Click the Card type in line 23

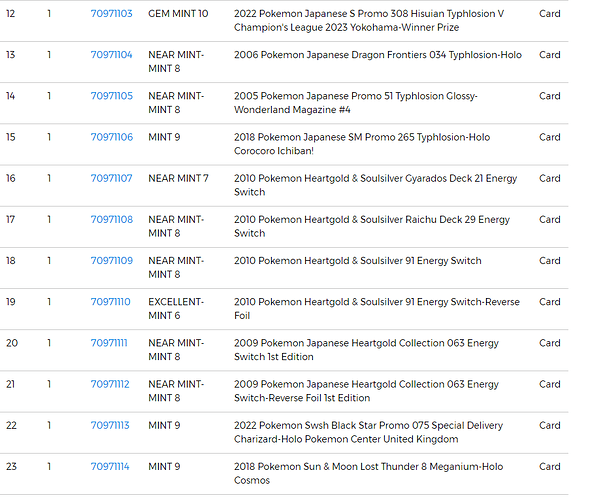(549, 467)
